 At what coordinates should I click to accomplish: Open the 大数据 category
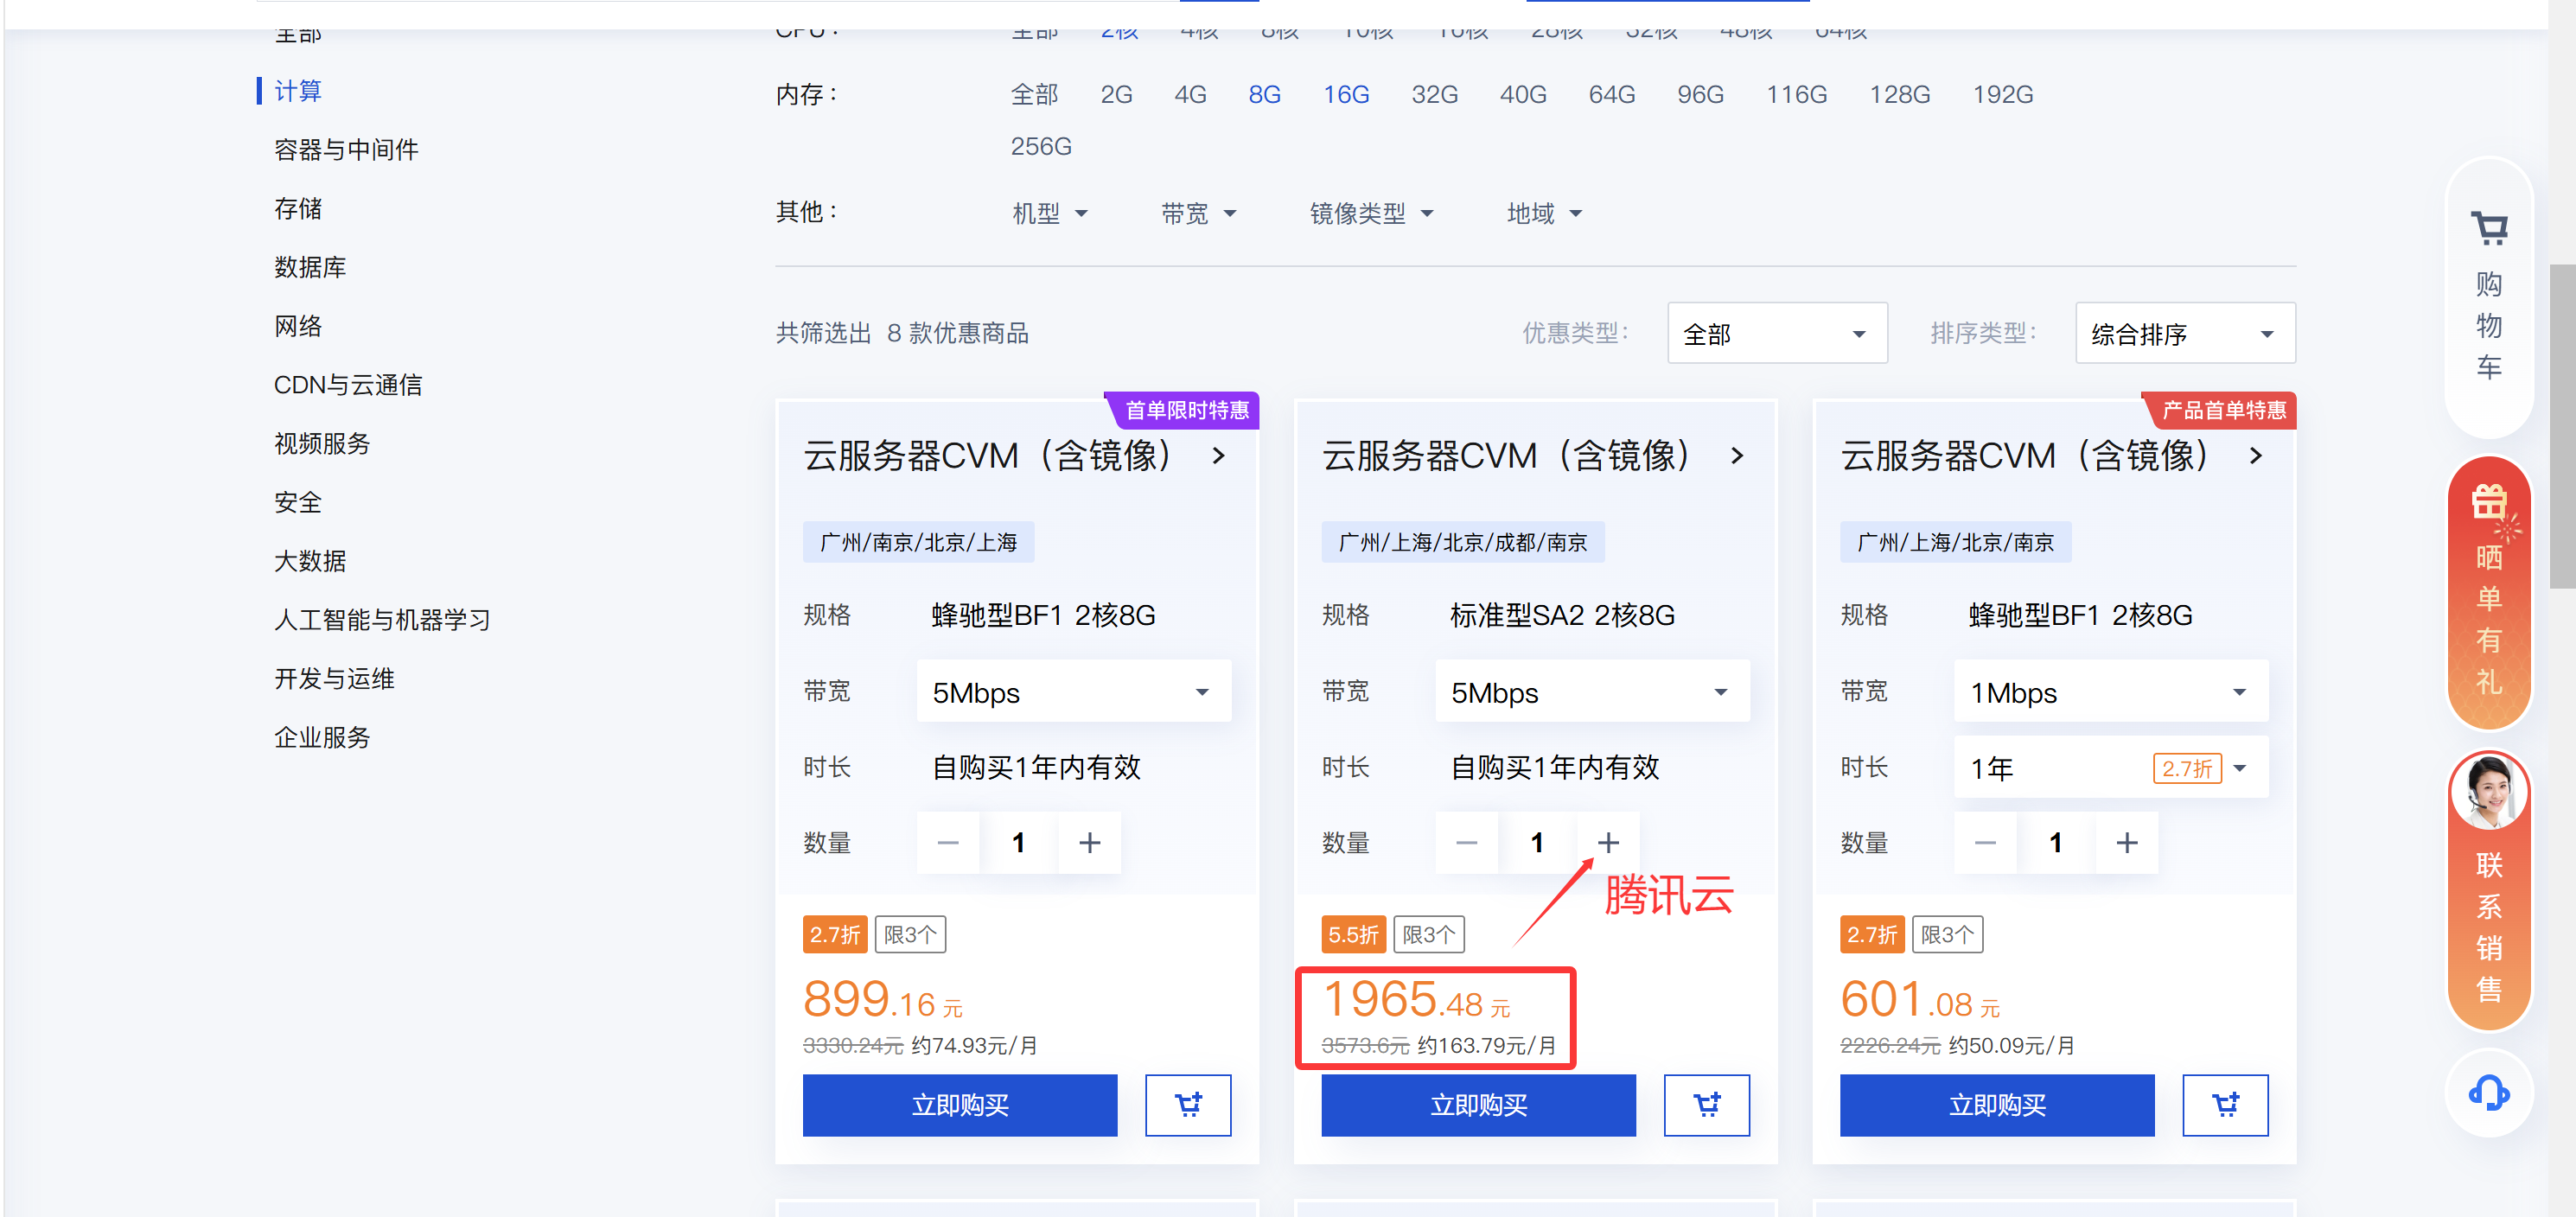(x=310, y=561)
